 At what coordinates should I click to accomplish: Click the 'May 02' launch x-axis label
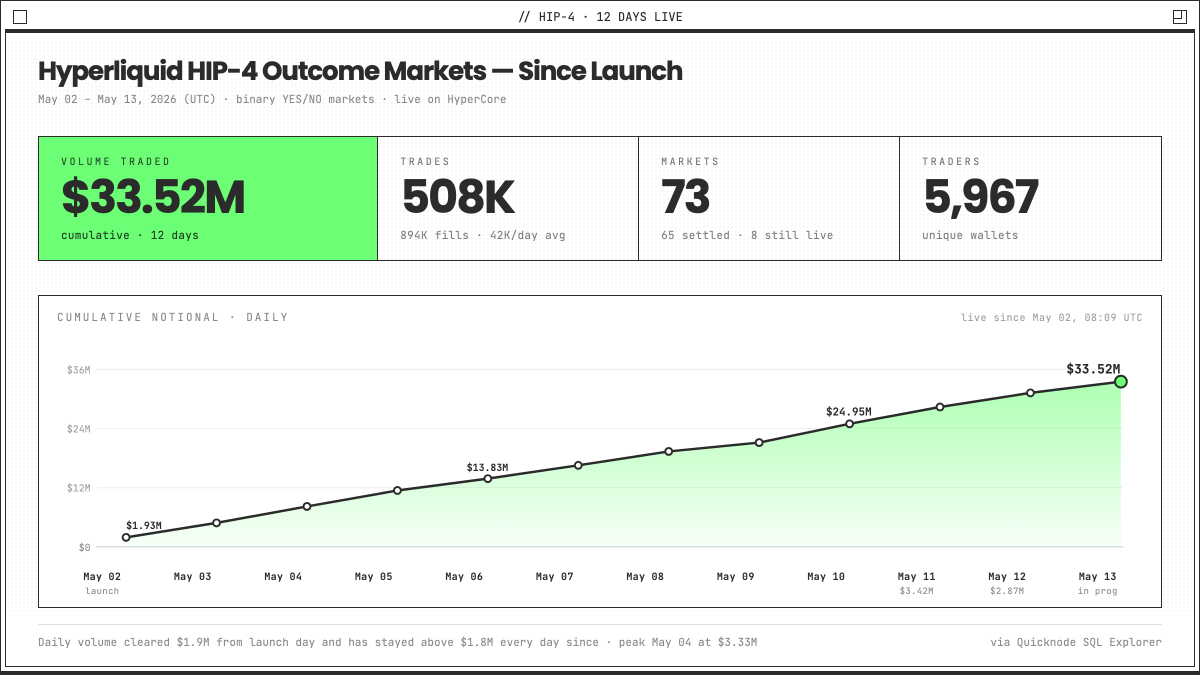click(x=102, y=577)
